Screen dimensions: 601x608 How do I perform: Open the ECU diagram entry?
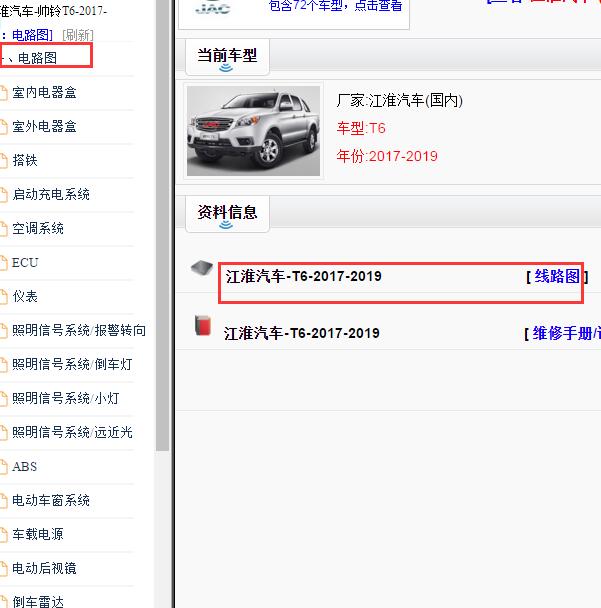pos(25,263)
